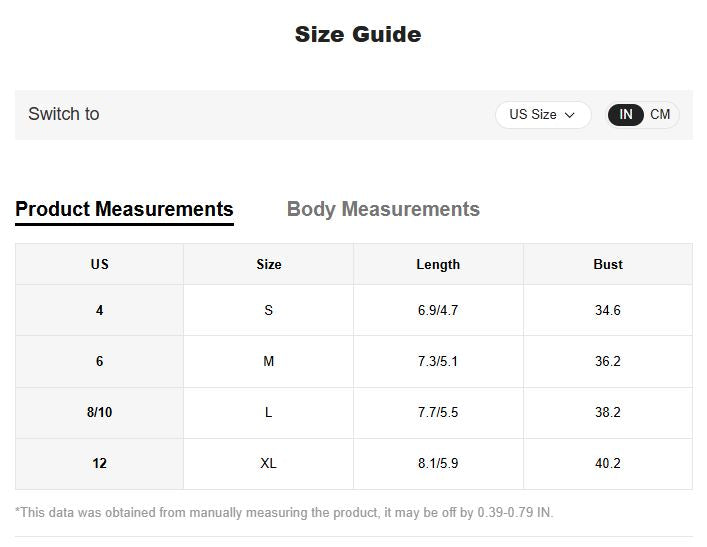707x547 pixels.
Task: Click the XL size cell
Action: click(269, 463)
